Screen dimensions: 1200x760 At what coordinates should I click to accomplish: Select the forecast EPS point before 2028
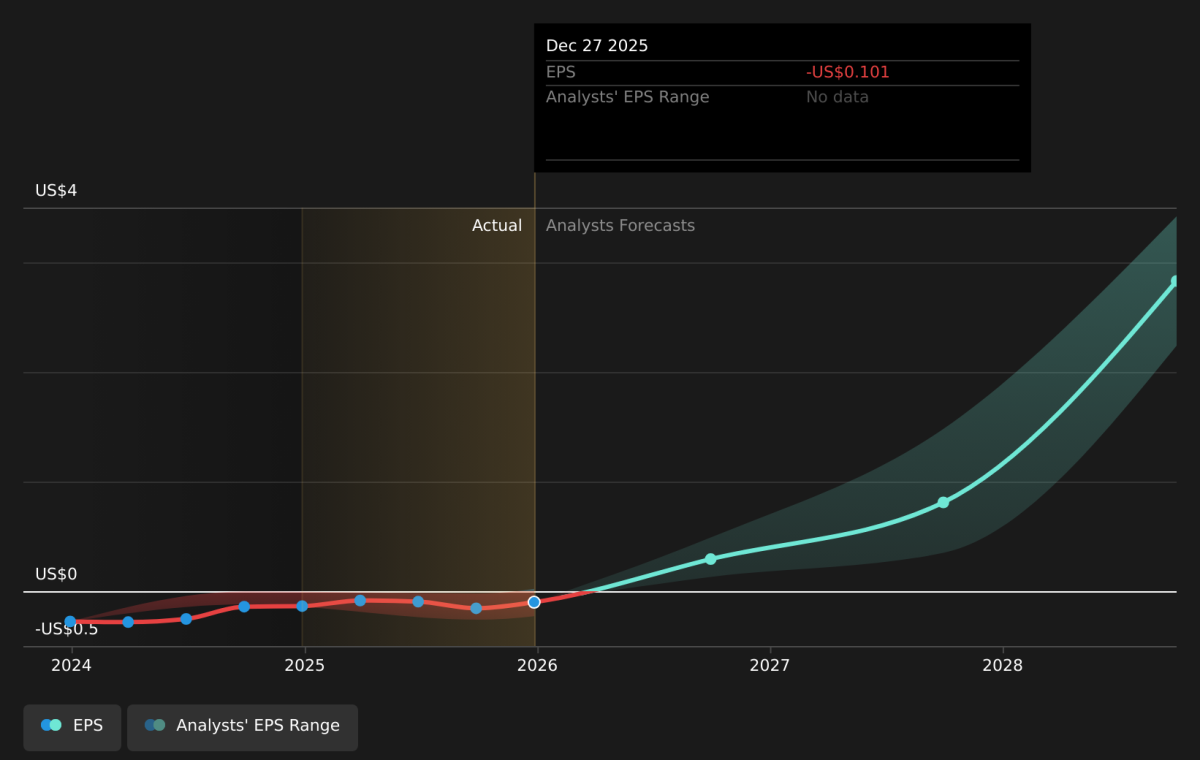pos(943,502)
